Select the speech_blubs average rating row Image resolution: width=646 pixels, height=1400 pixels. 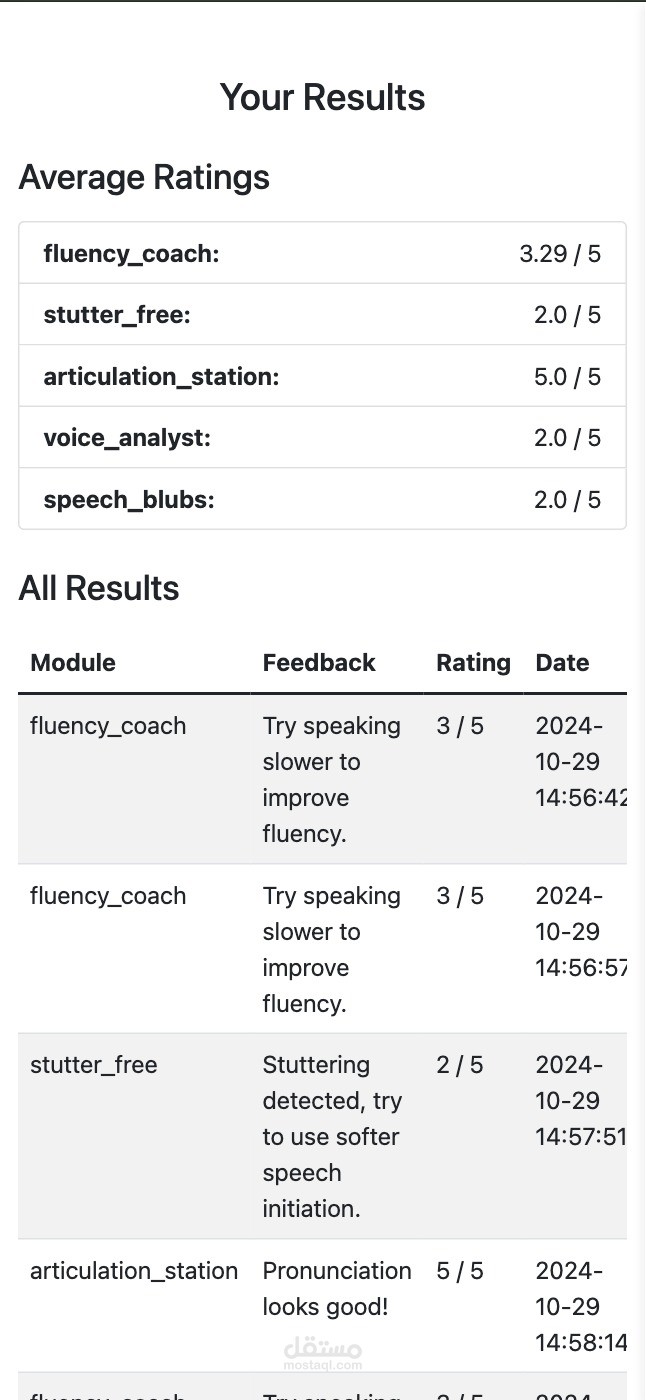322,499
